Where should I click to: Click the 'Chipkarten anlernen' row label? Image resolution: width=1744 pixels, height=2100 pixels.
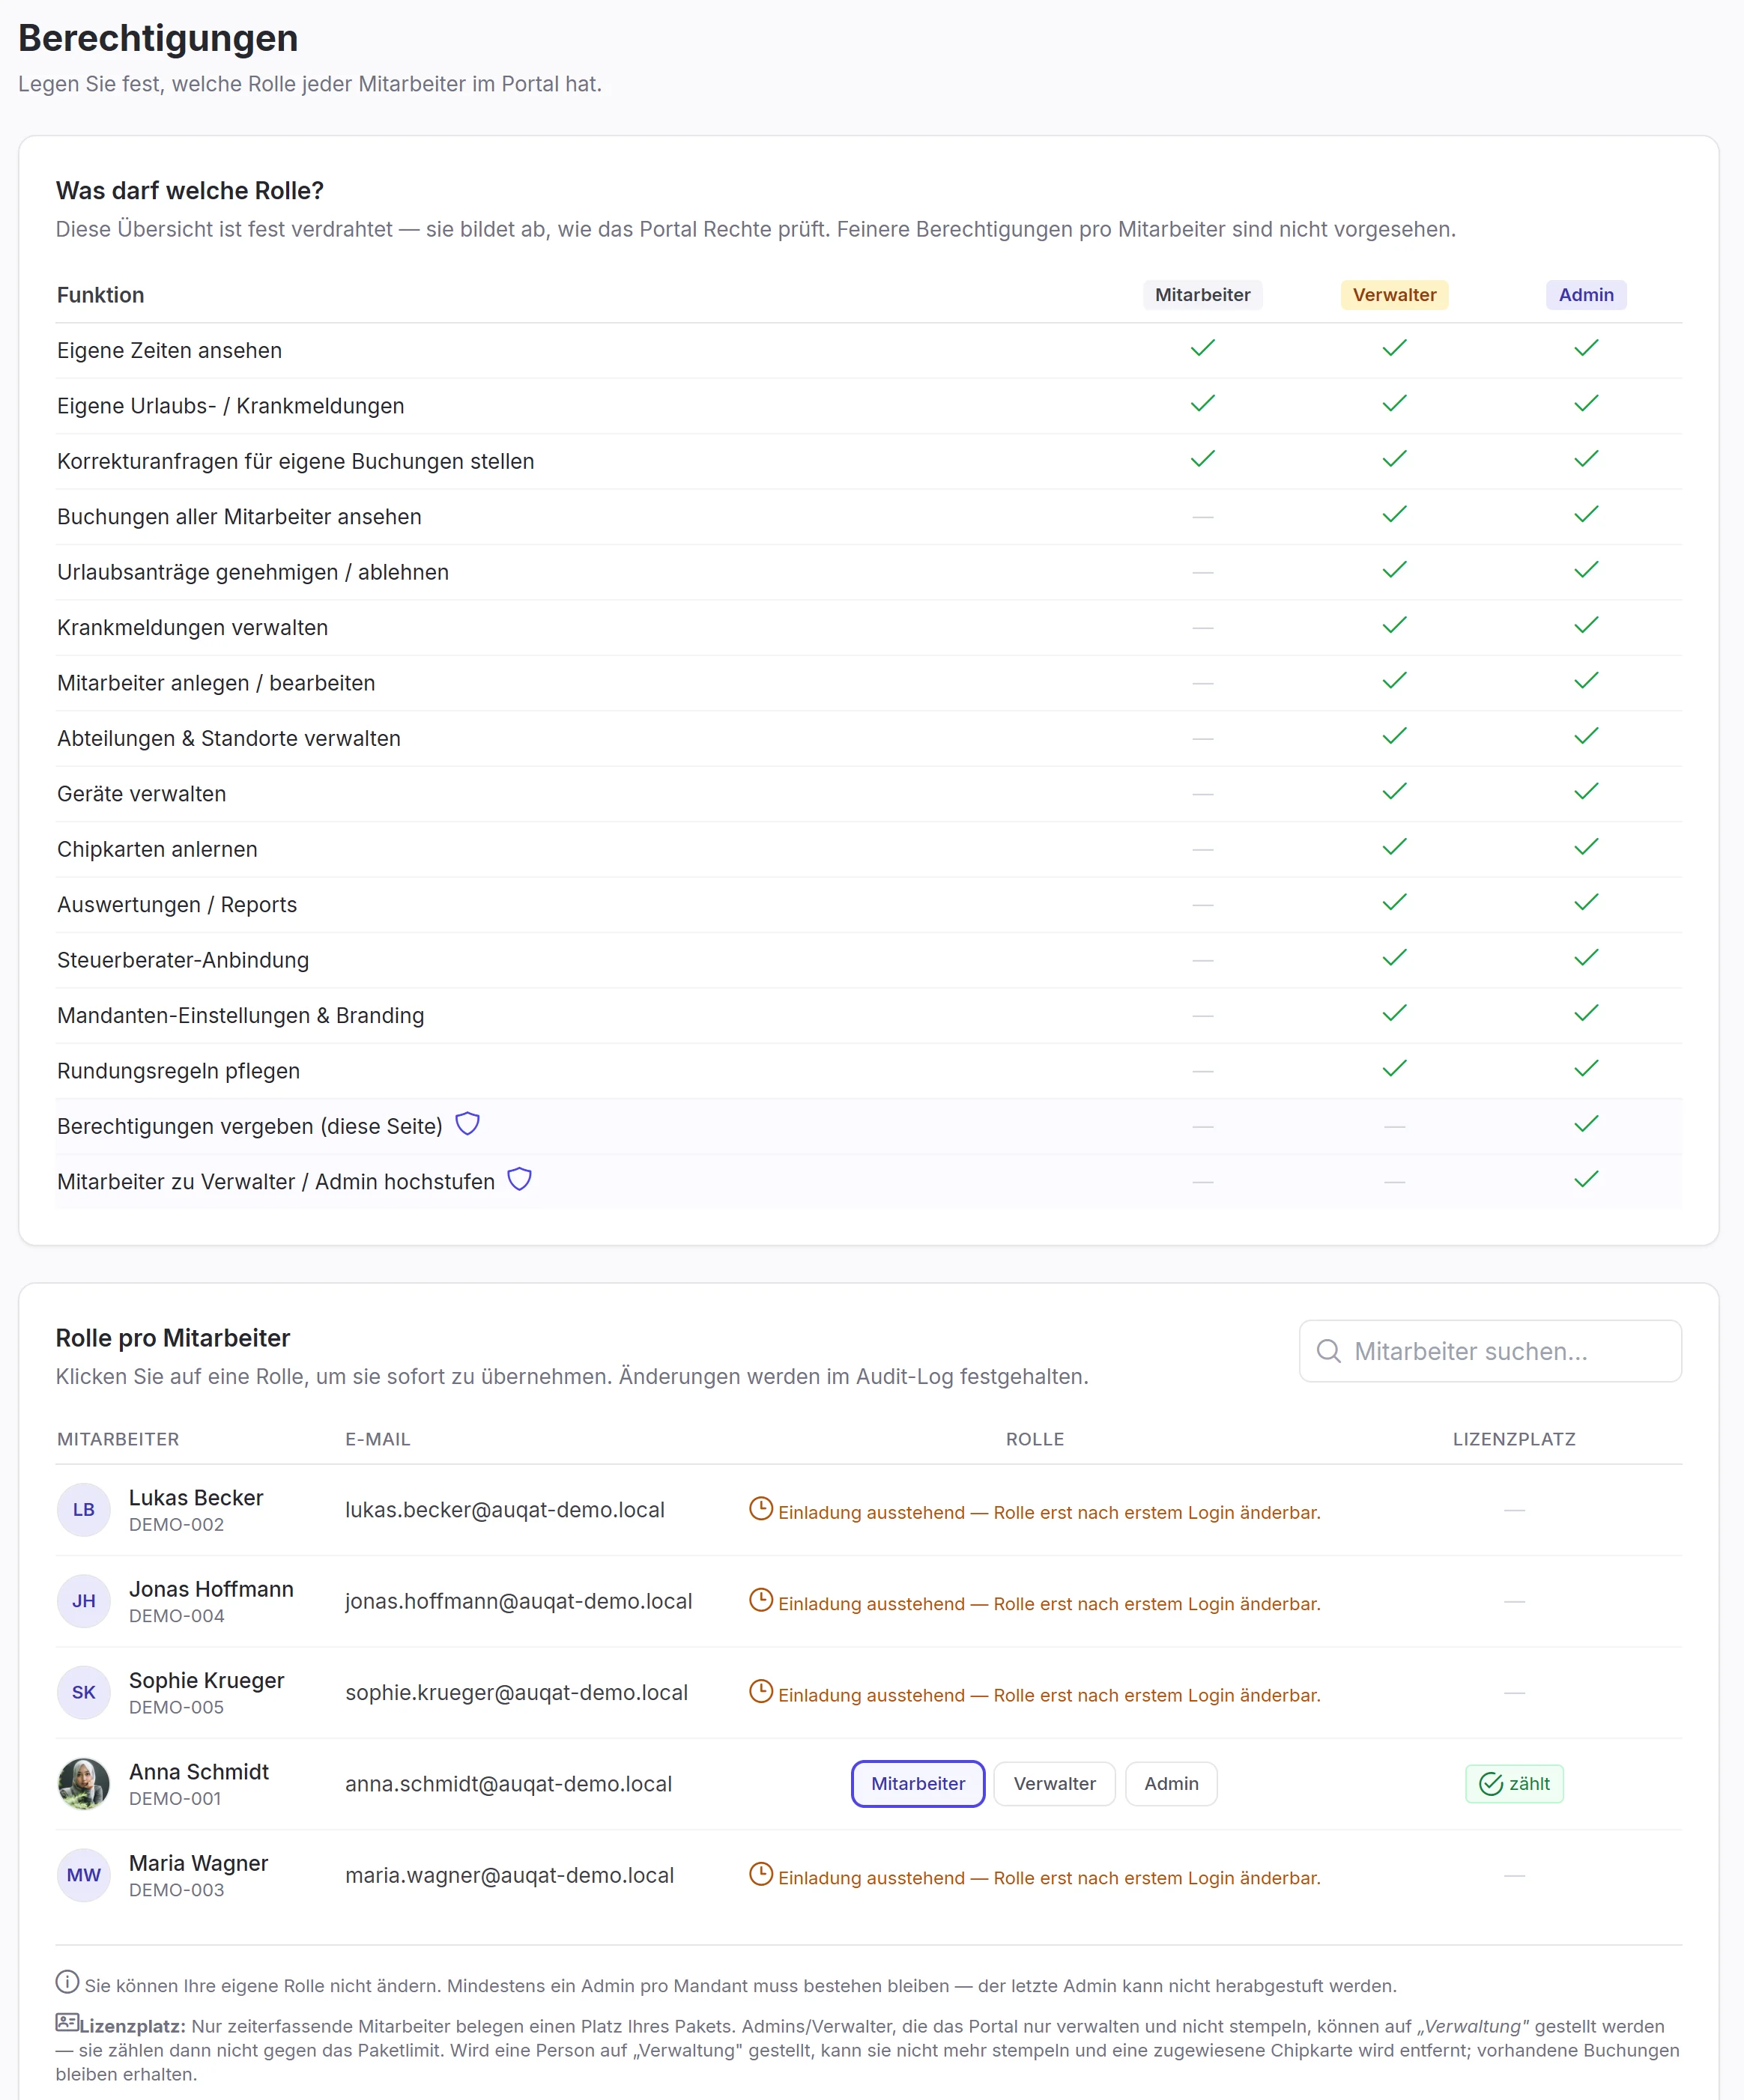point(157,849)
